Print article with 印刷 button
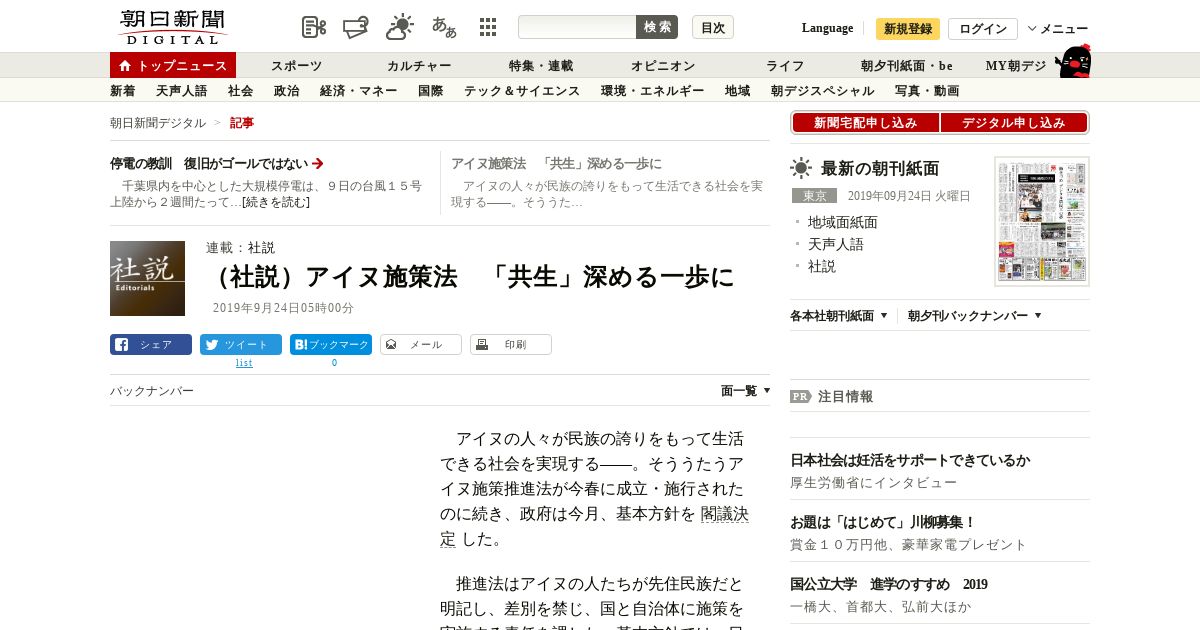The width and height of the screenshot is (1200, 630). pyautogui.click(x=511, y=345)
